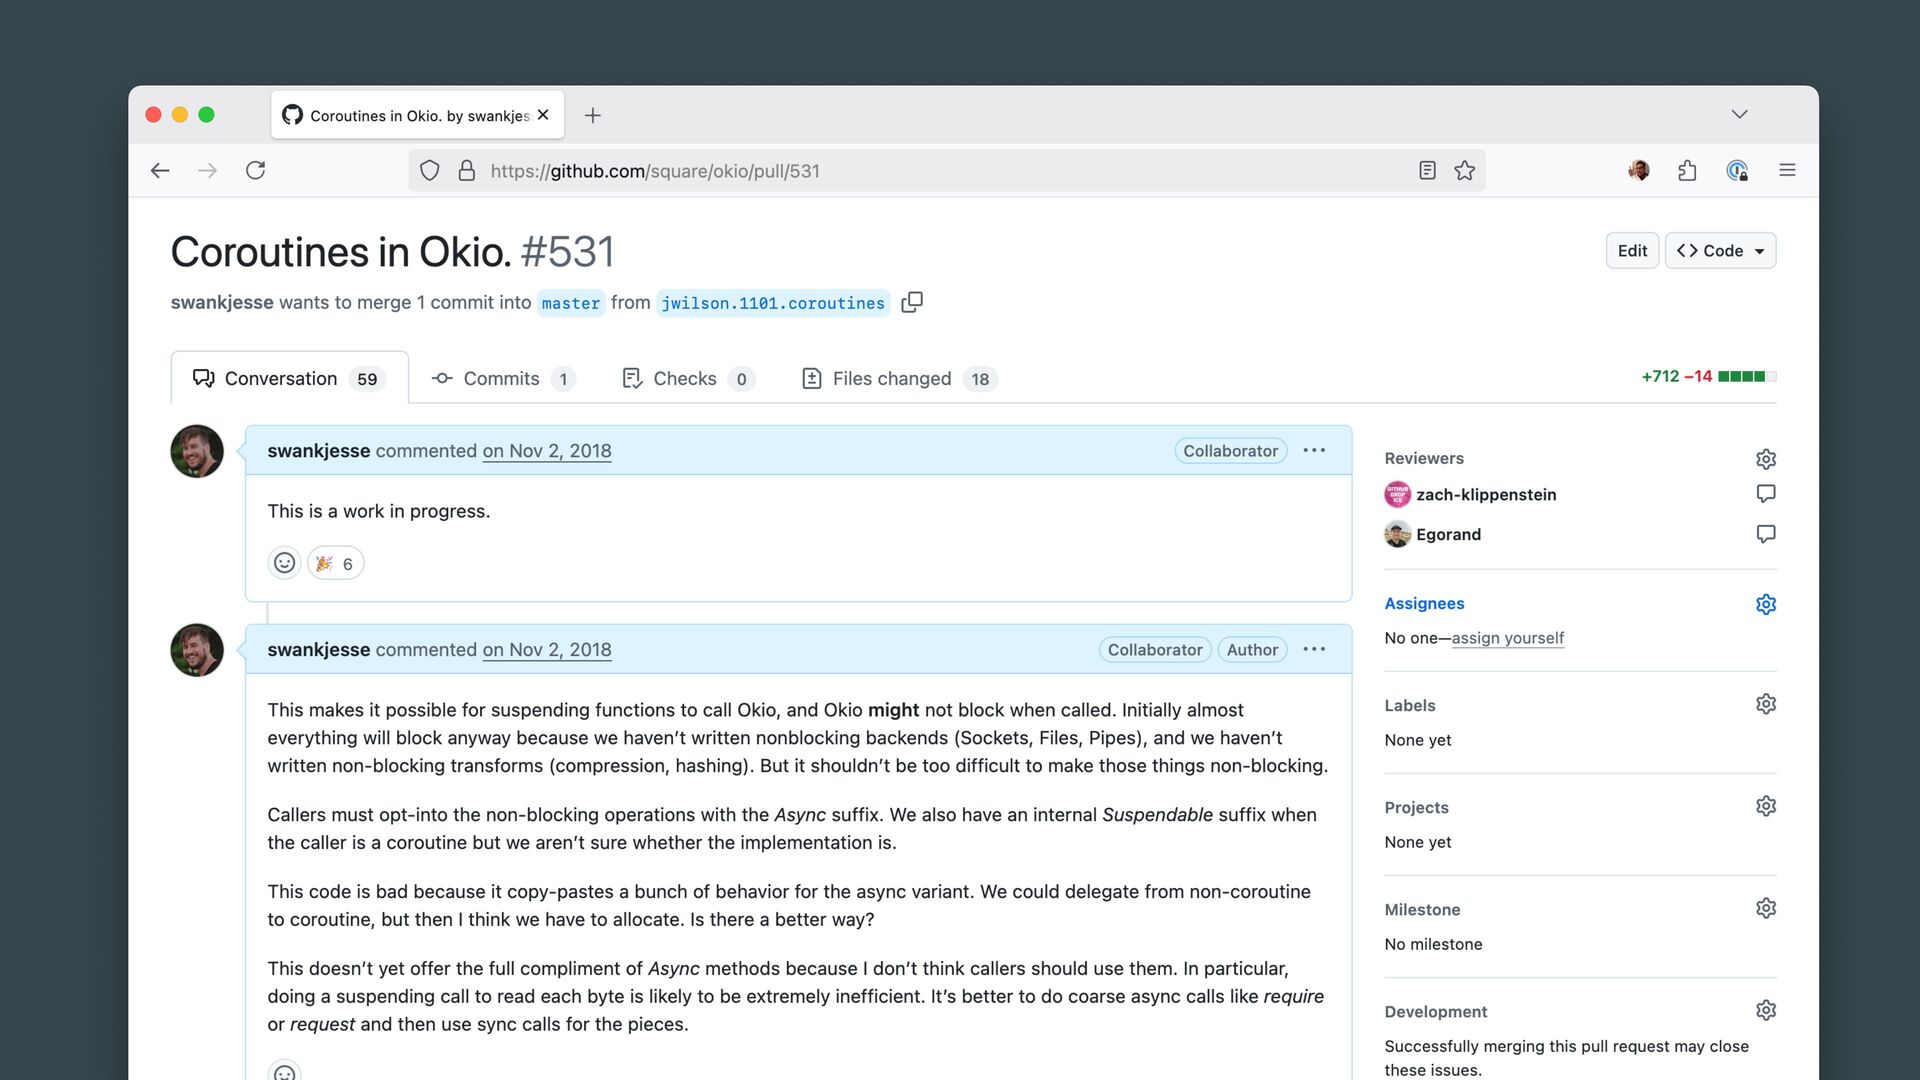This screenshot has height=1080, width=1920.
Task: Open the Code dropdown button
Action: coord(1720,251)
